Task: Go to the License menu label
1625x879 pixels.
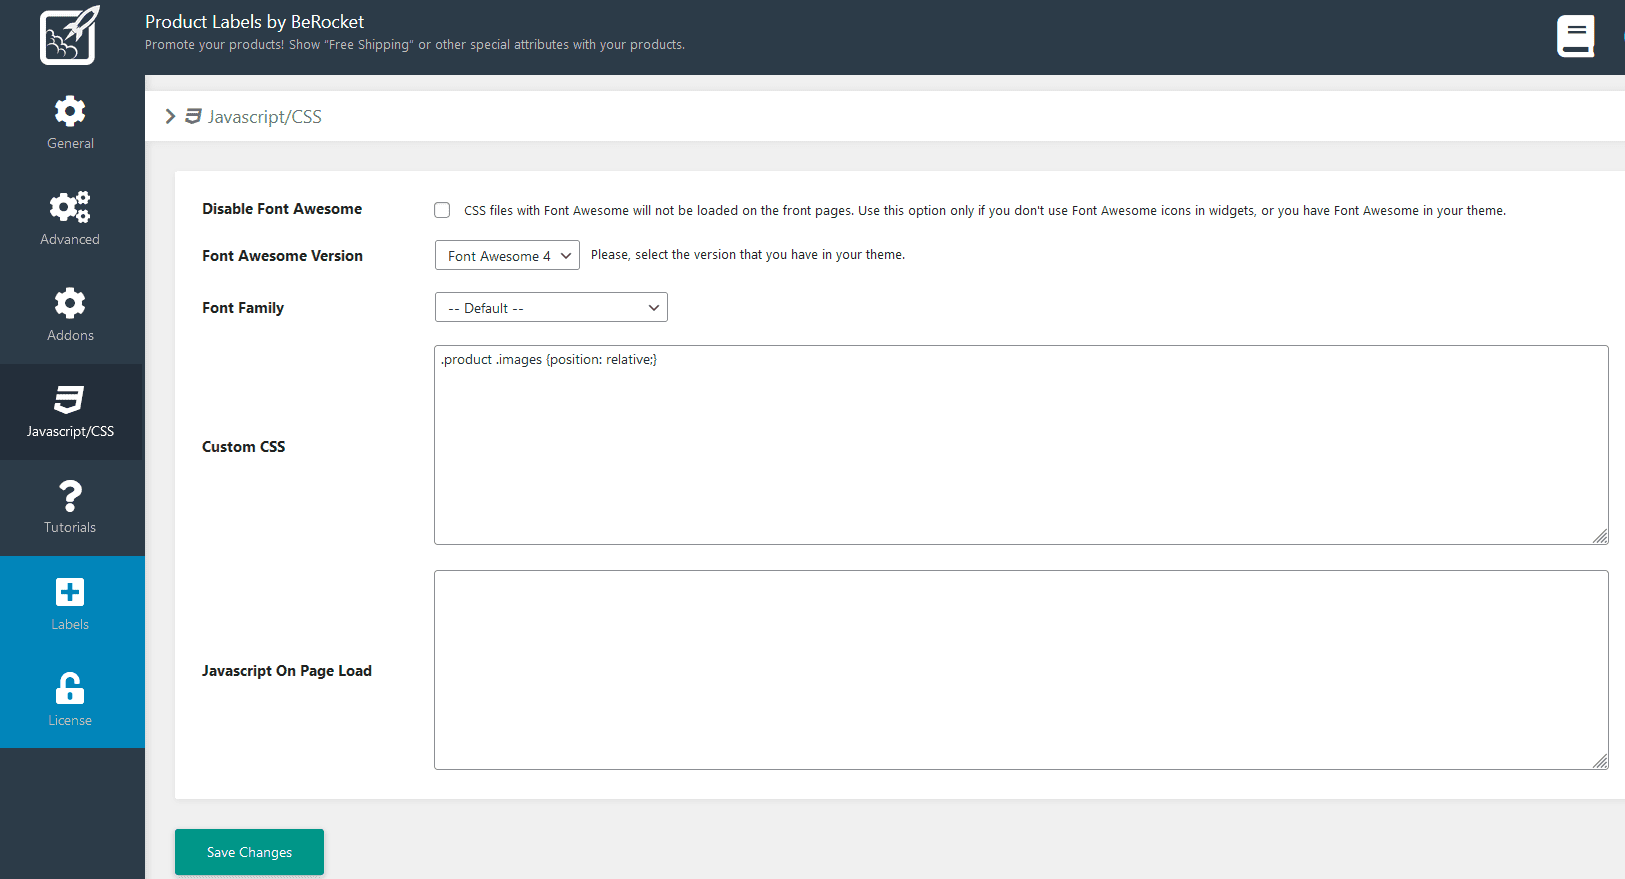Action: tap(70, 721)
